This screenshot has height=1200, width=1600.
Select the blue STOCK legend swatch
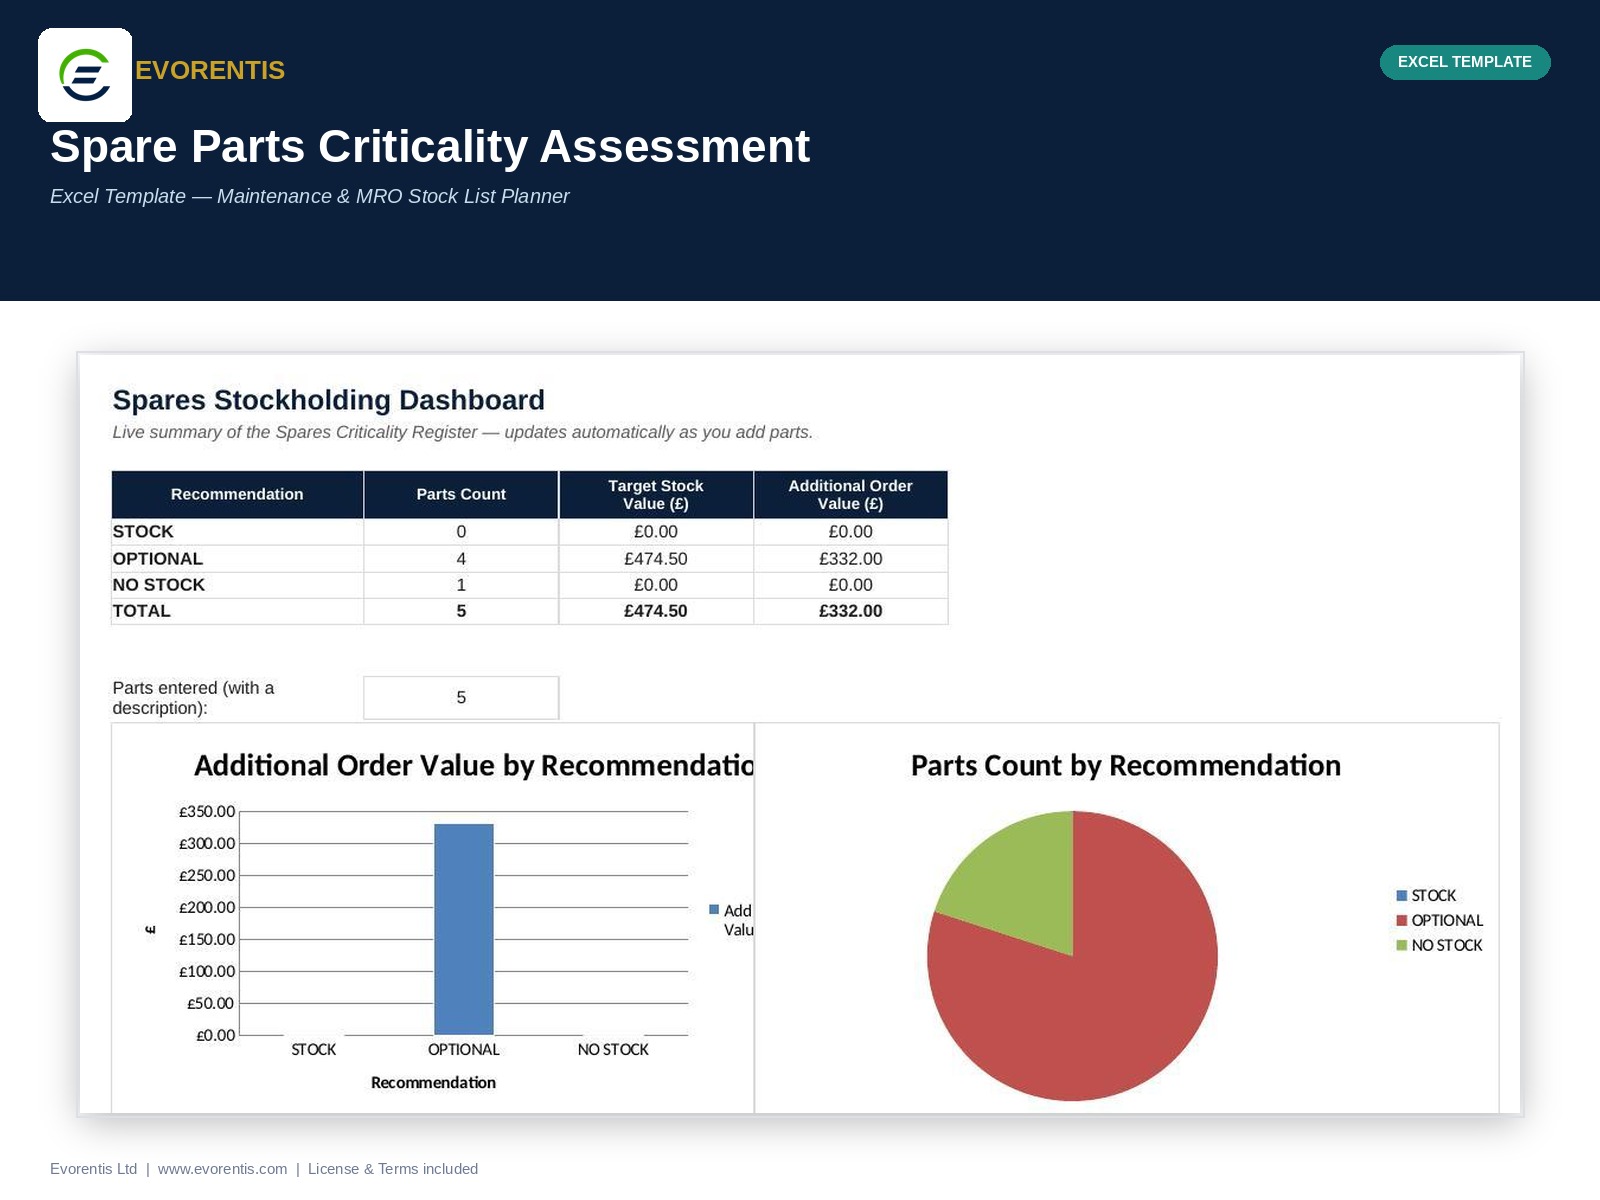click(x=1402, y=896)
